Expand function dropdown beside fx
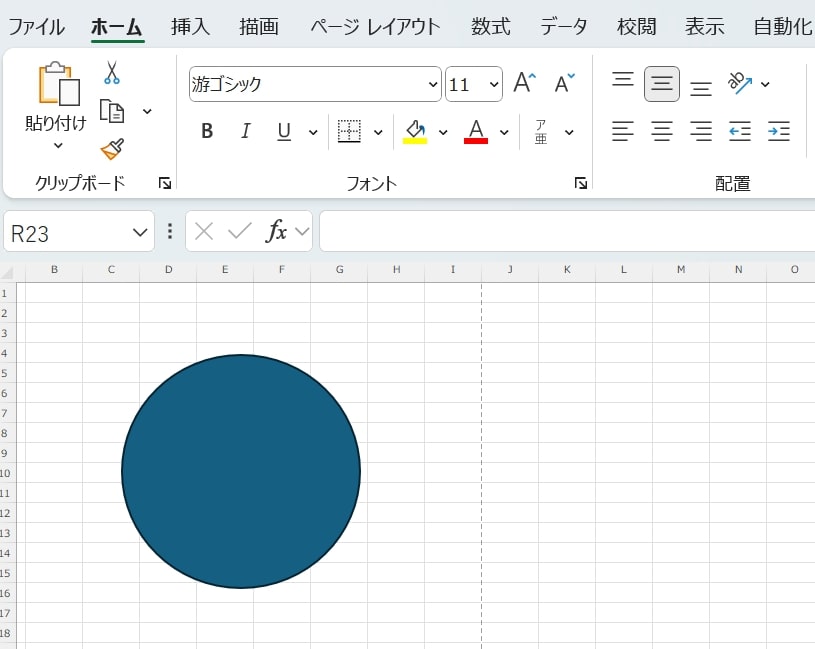The image size is (815, 649). (x=301, y=231)
